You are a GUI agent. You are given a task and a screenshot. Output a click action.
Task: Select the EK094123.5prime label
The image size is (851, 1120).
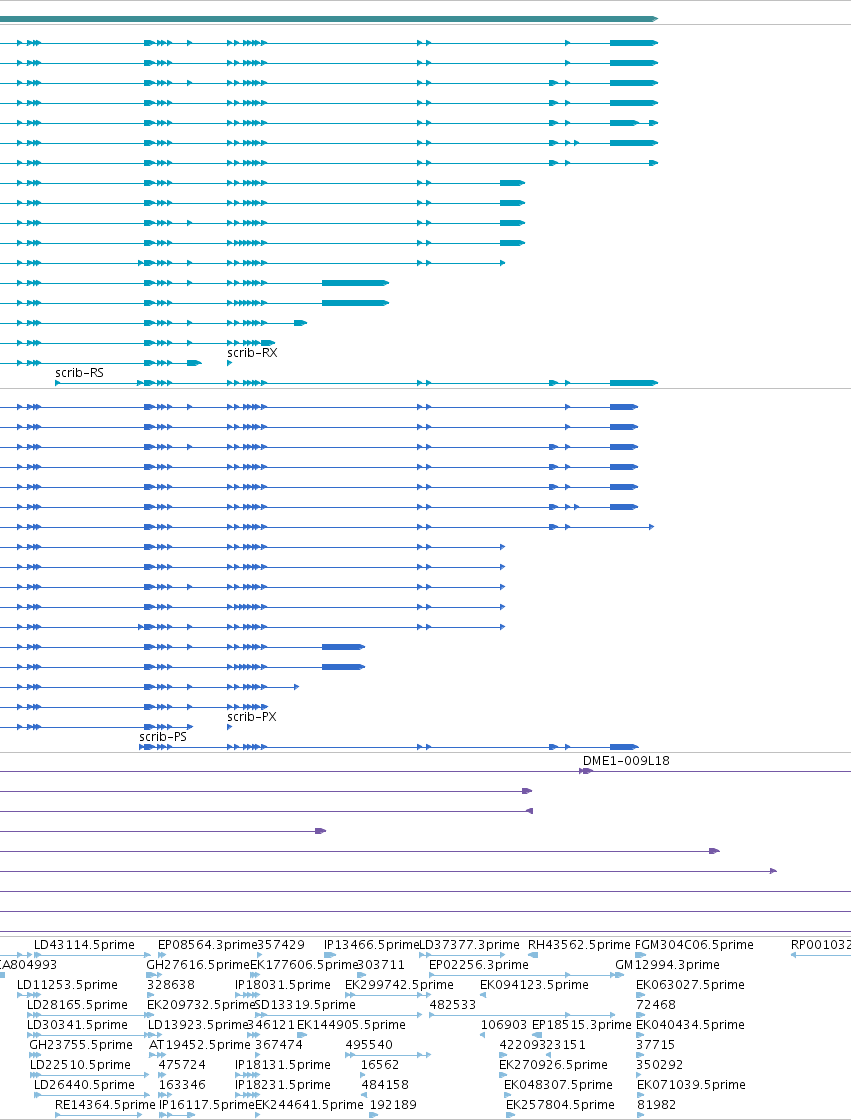(x=534, y=985)
